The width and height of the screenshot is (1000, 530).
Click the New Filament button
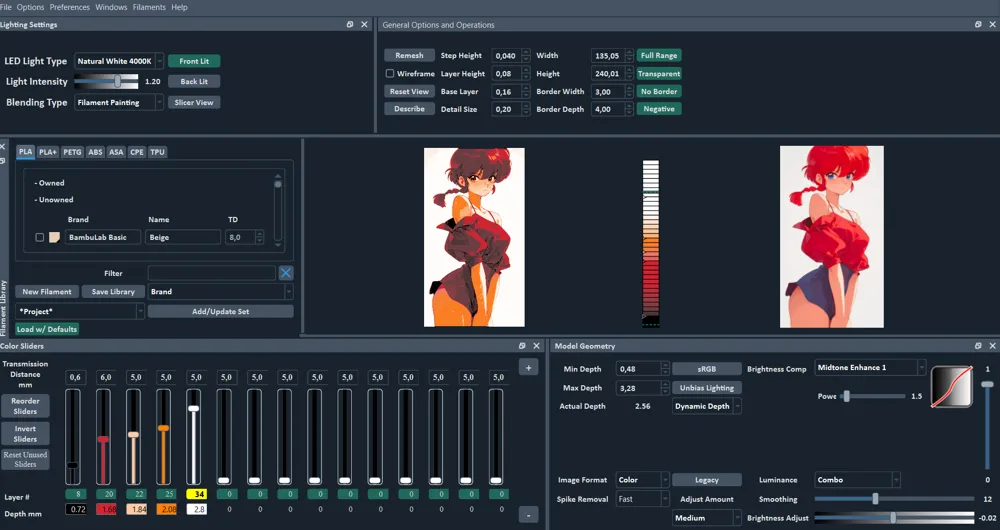pyautogui.click(x=47, y=291)
